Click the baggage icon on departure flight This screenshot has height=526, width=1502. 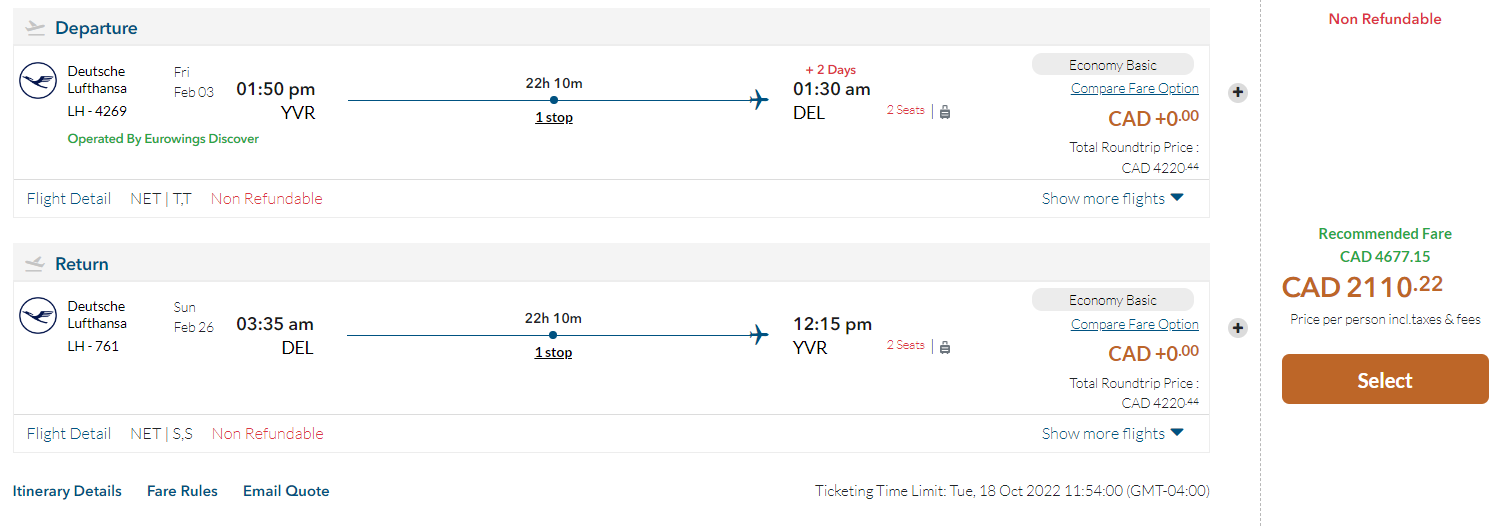(x=945, y=112)
